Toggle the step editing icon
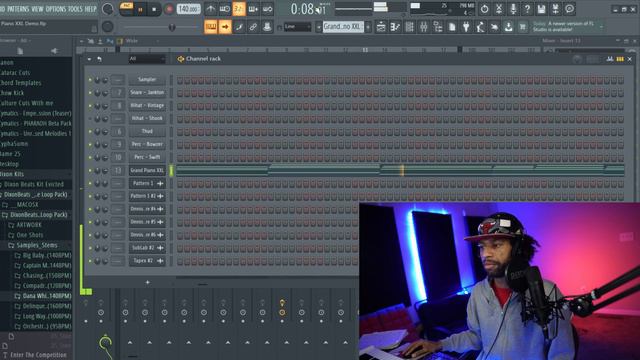This screenshot has width=640, height=360. point(239,27)
